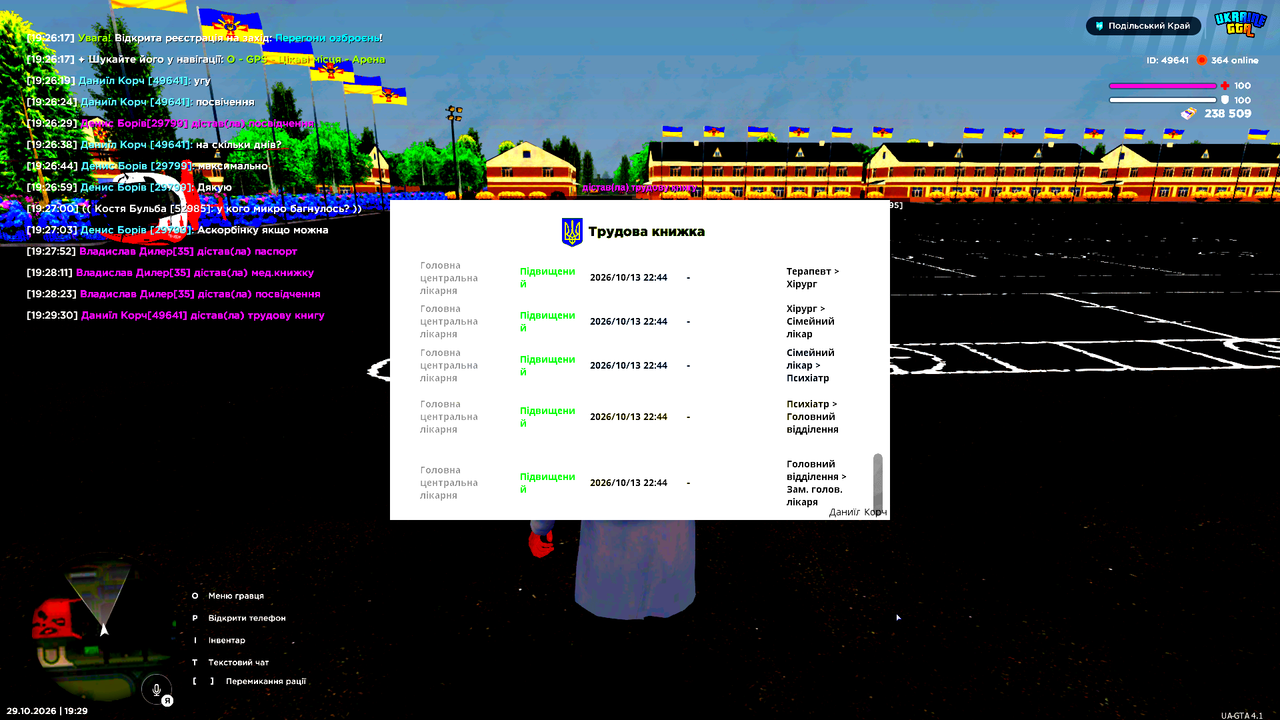1280x720 pixels.
Task: Click the date and time 29.10.2026 | 19:29
Action: pyautogui.click(x=47, y=711)
